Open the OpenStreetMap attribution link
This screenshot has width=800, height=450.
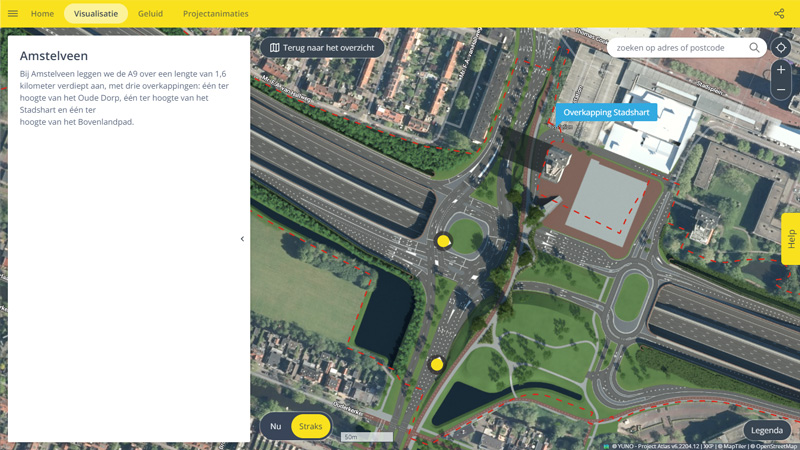tap(775, 446)
